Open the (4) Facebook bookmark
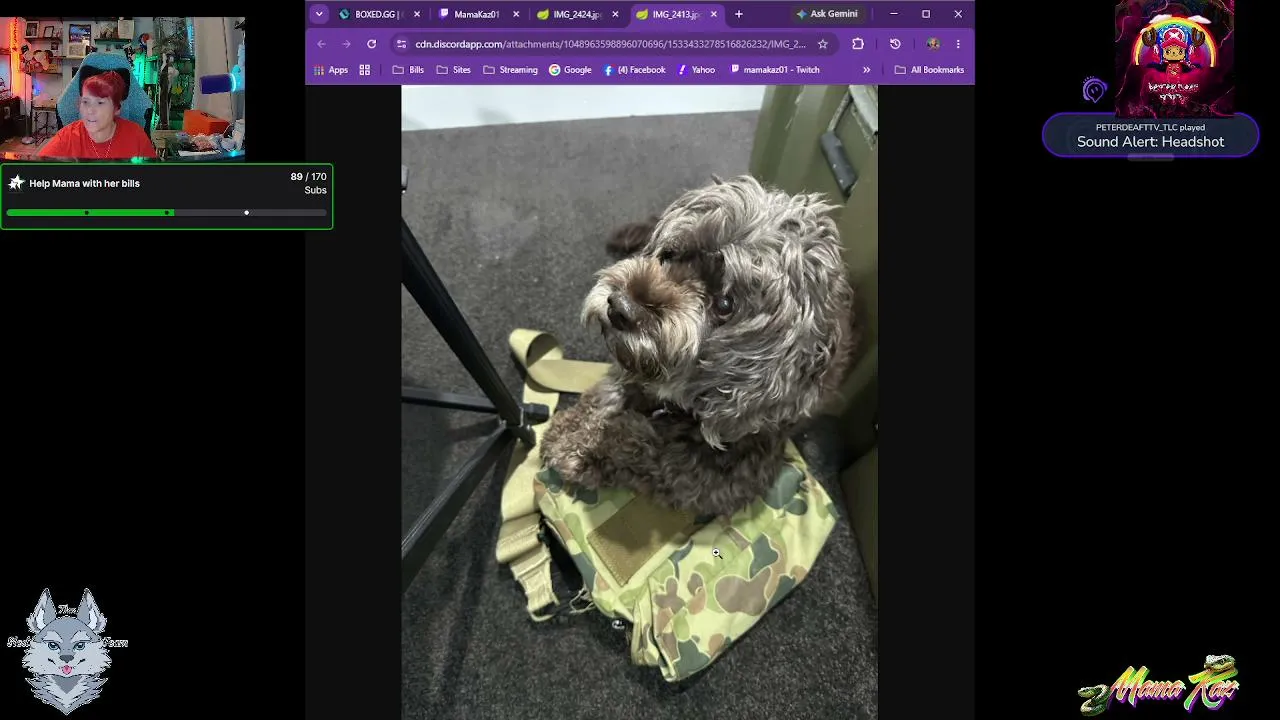 pyautogui.click(x=634, y=70)
